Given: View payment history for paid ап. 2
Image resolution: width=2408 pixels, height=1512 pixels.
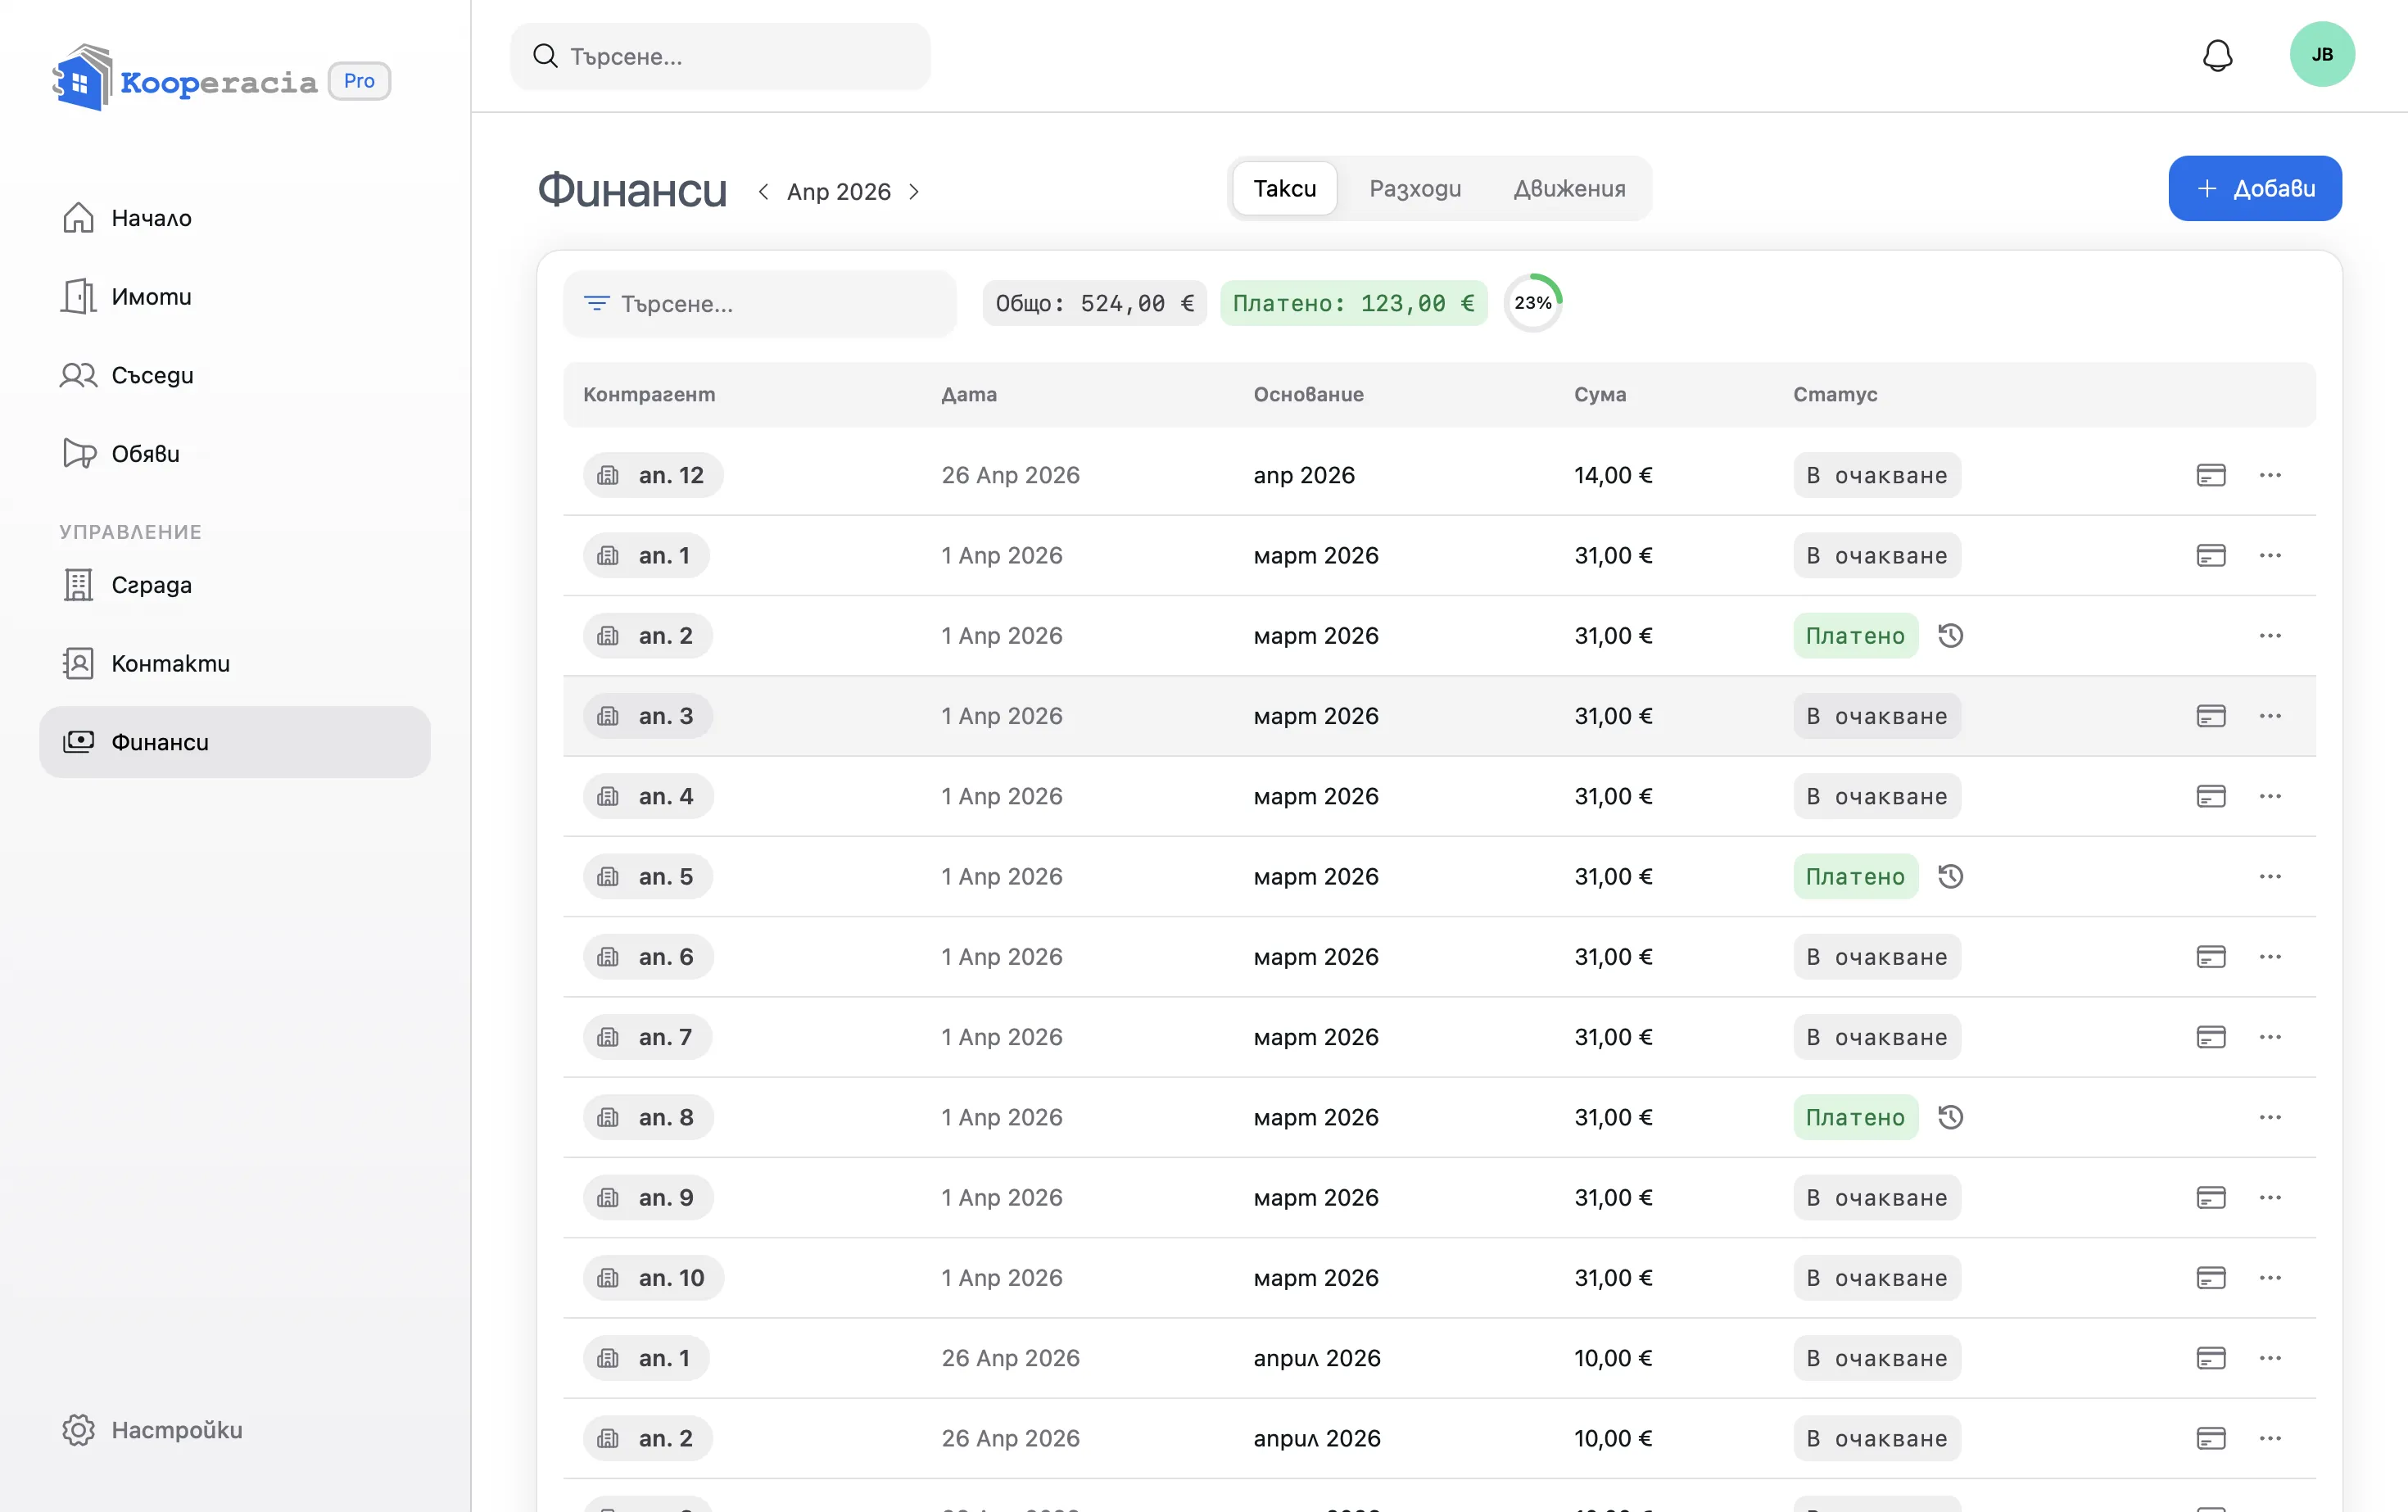Looking at the screenshot, I should [x=1950, y=636].
